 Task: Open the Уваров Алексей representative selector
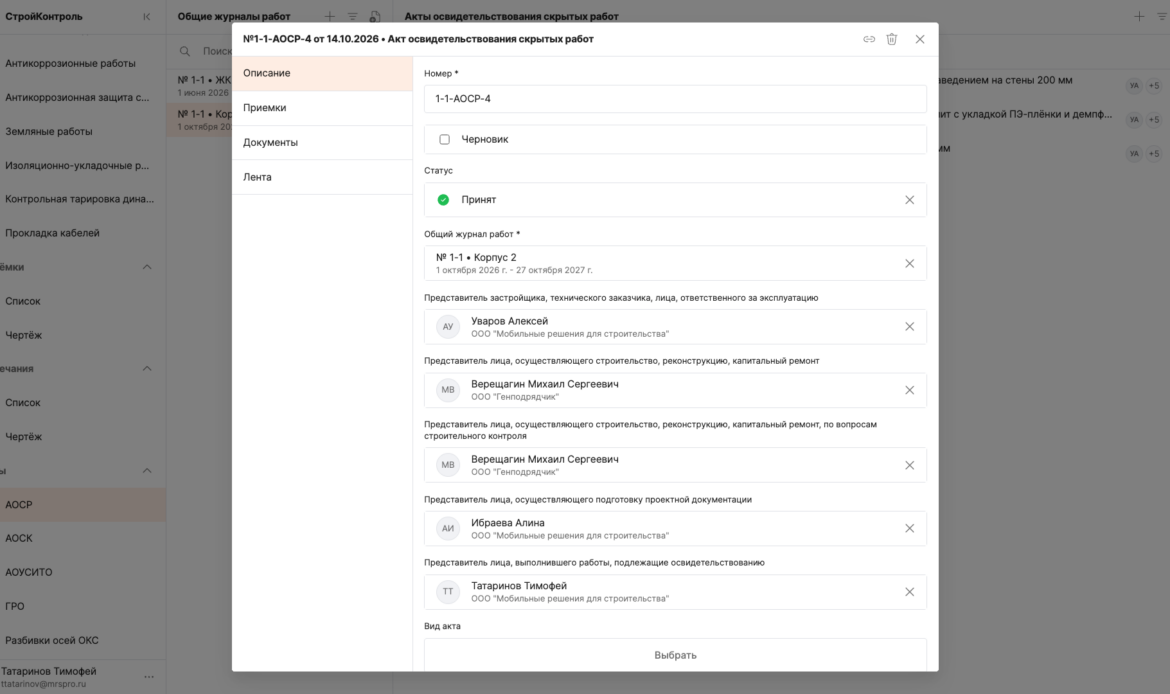point(675,327)
